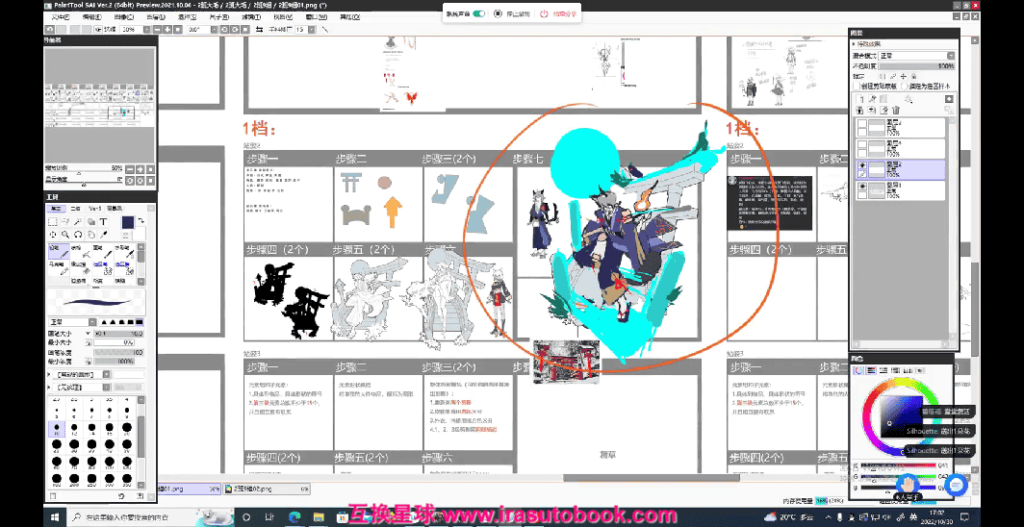The height and width of the screenshot is (527, 1024).
Task: Click the Navigator panel canvas thumbnail
Action: [99, 103]
